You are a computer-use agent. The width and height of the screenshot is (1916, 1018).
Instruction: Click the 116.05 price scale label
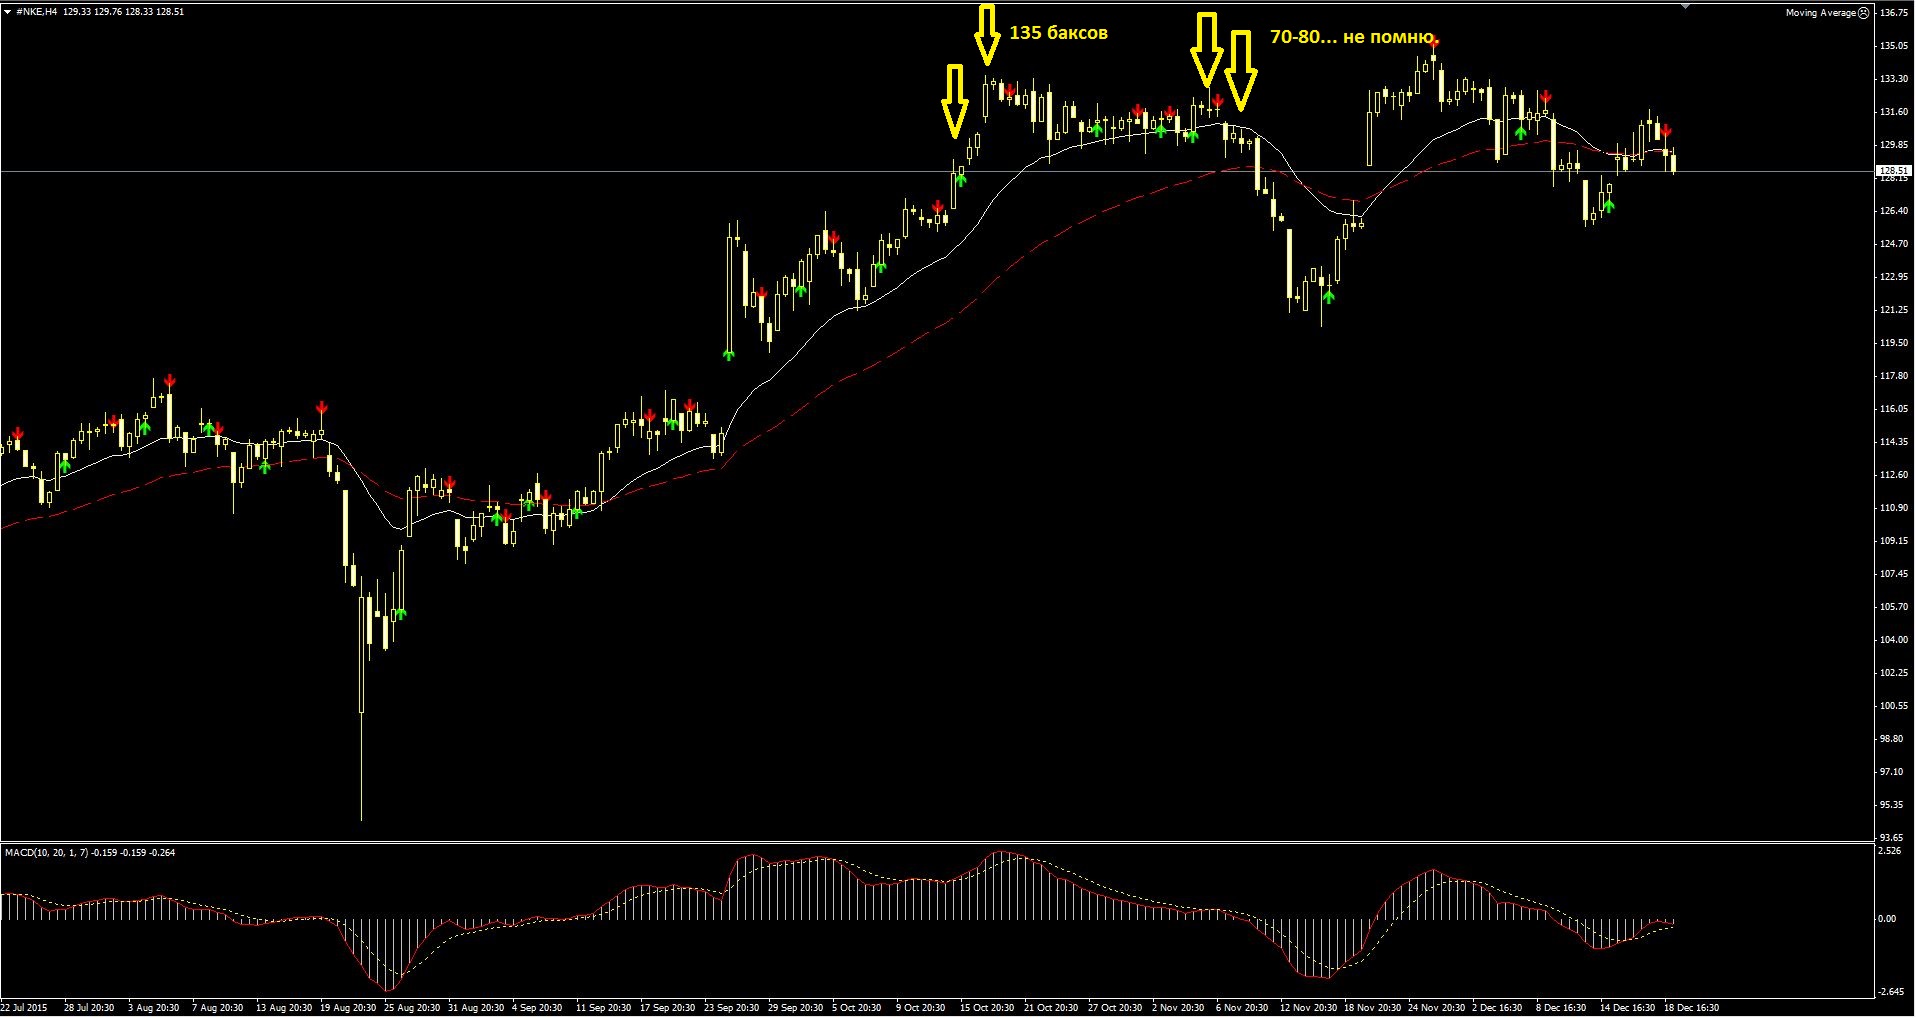tap(1894, 409)
